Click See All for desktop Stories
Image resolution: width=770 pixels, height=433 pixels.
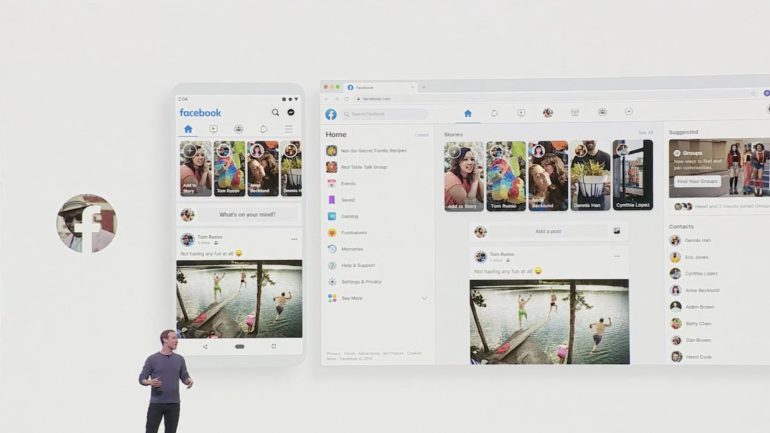[646, 133]
